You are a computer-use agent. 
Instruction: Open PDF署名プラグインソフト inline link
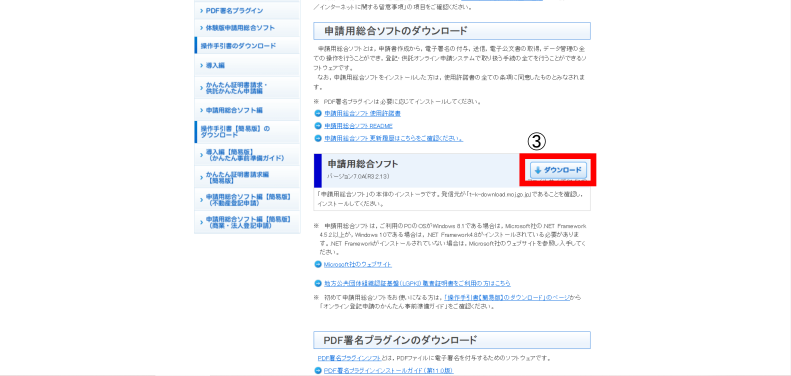point(349,358)
